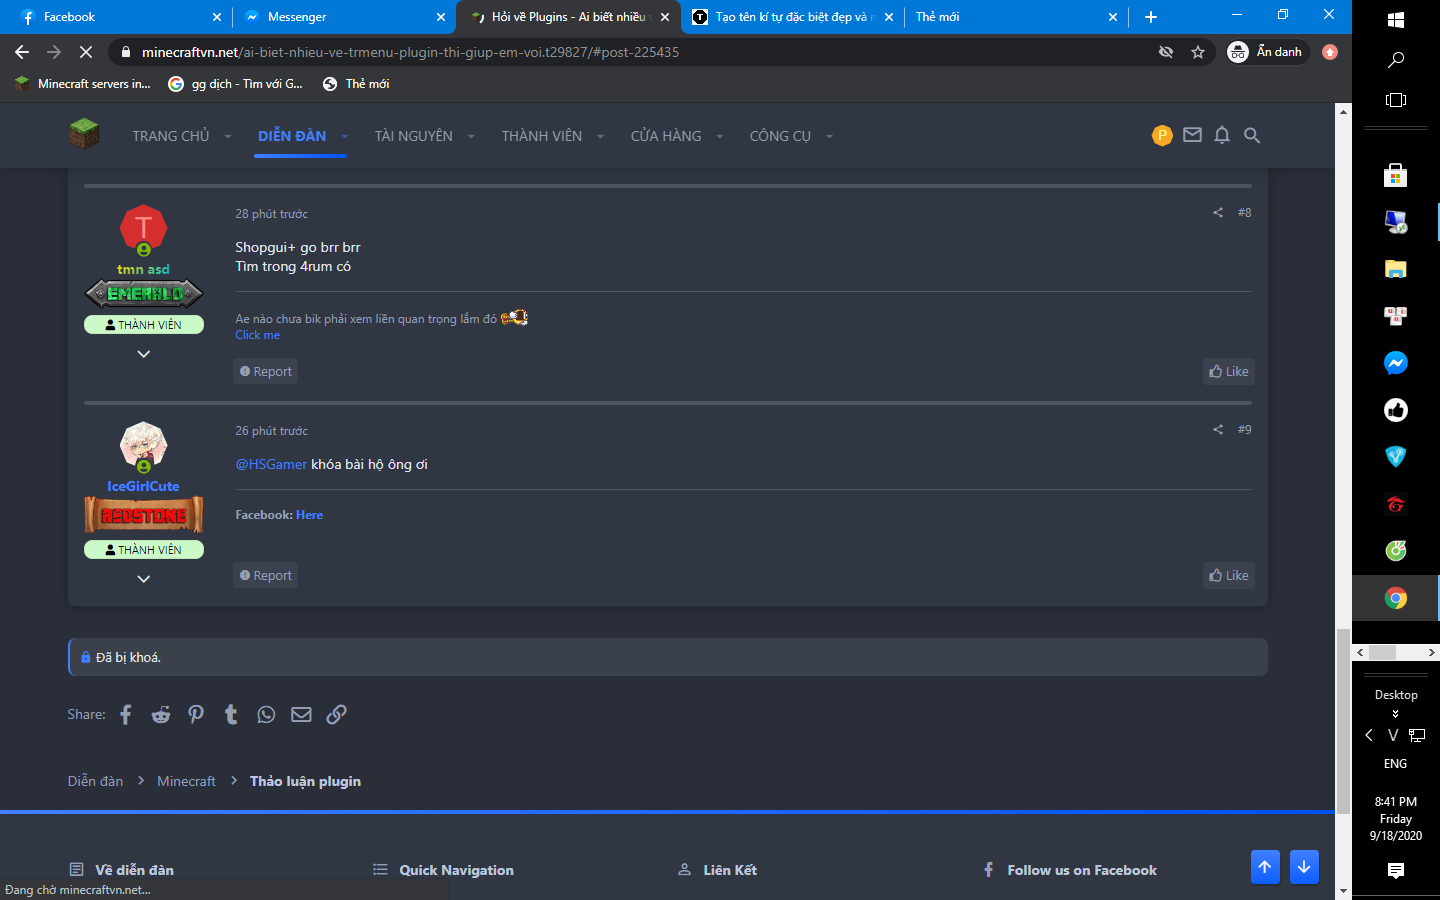1440x900 pixels.
Task: Share thread by email icon
Action: [301, 714]
